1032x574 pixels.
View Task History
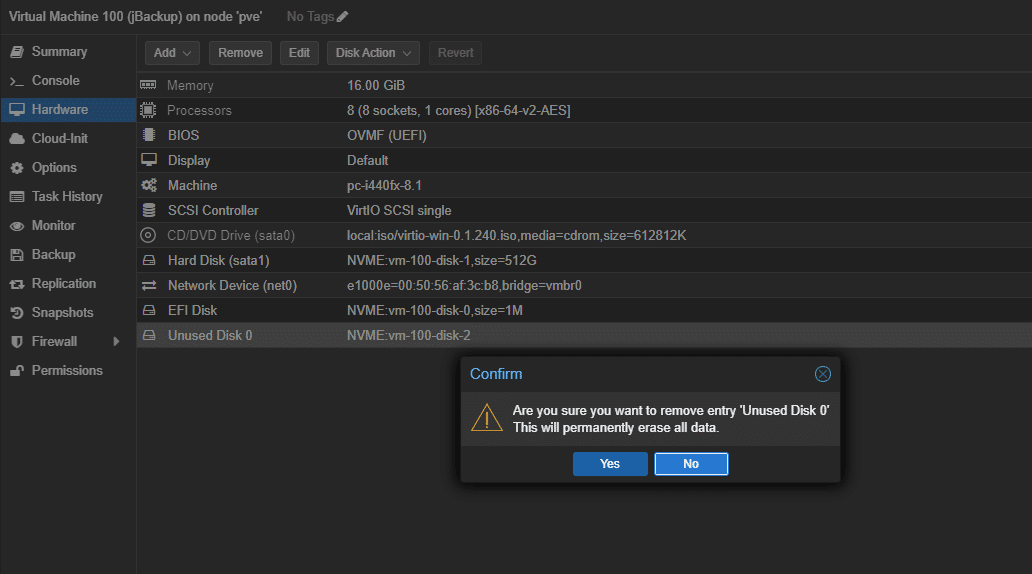pyautogui.click(x=68, y=196)
